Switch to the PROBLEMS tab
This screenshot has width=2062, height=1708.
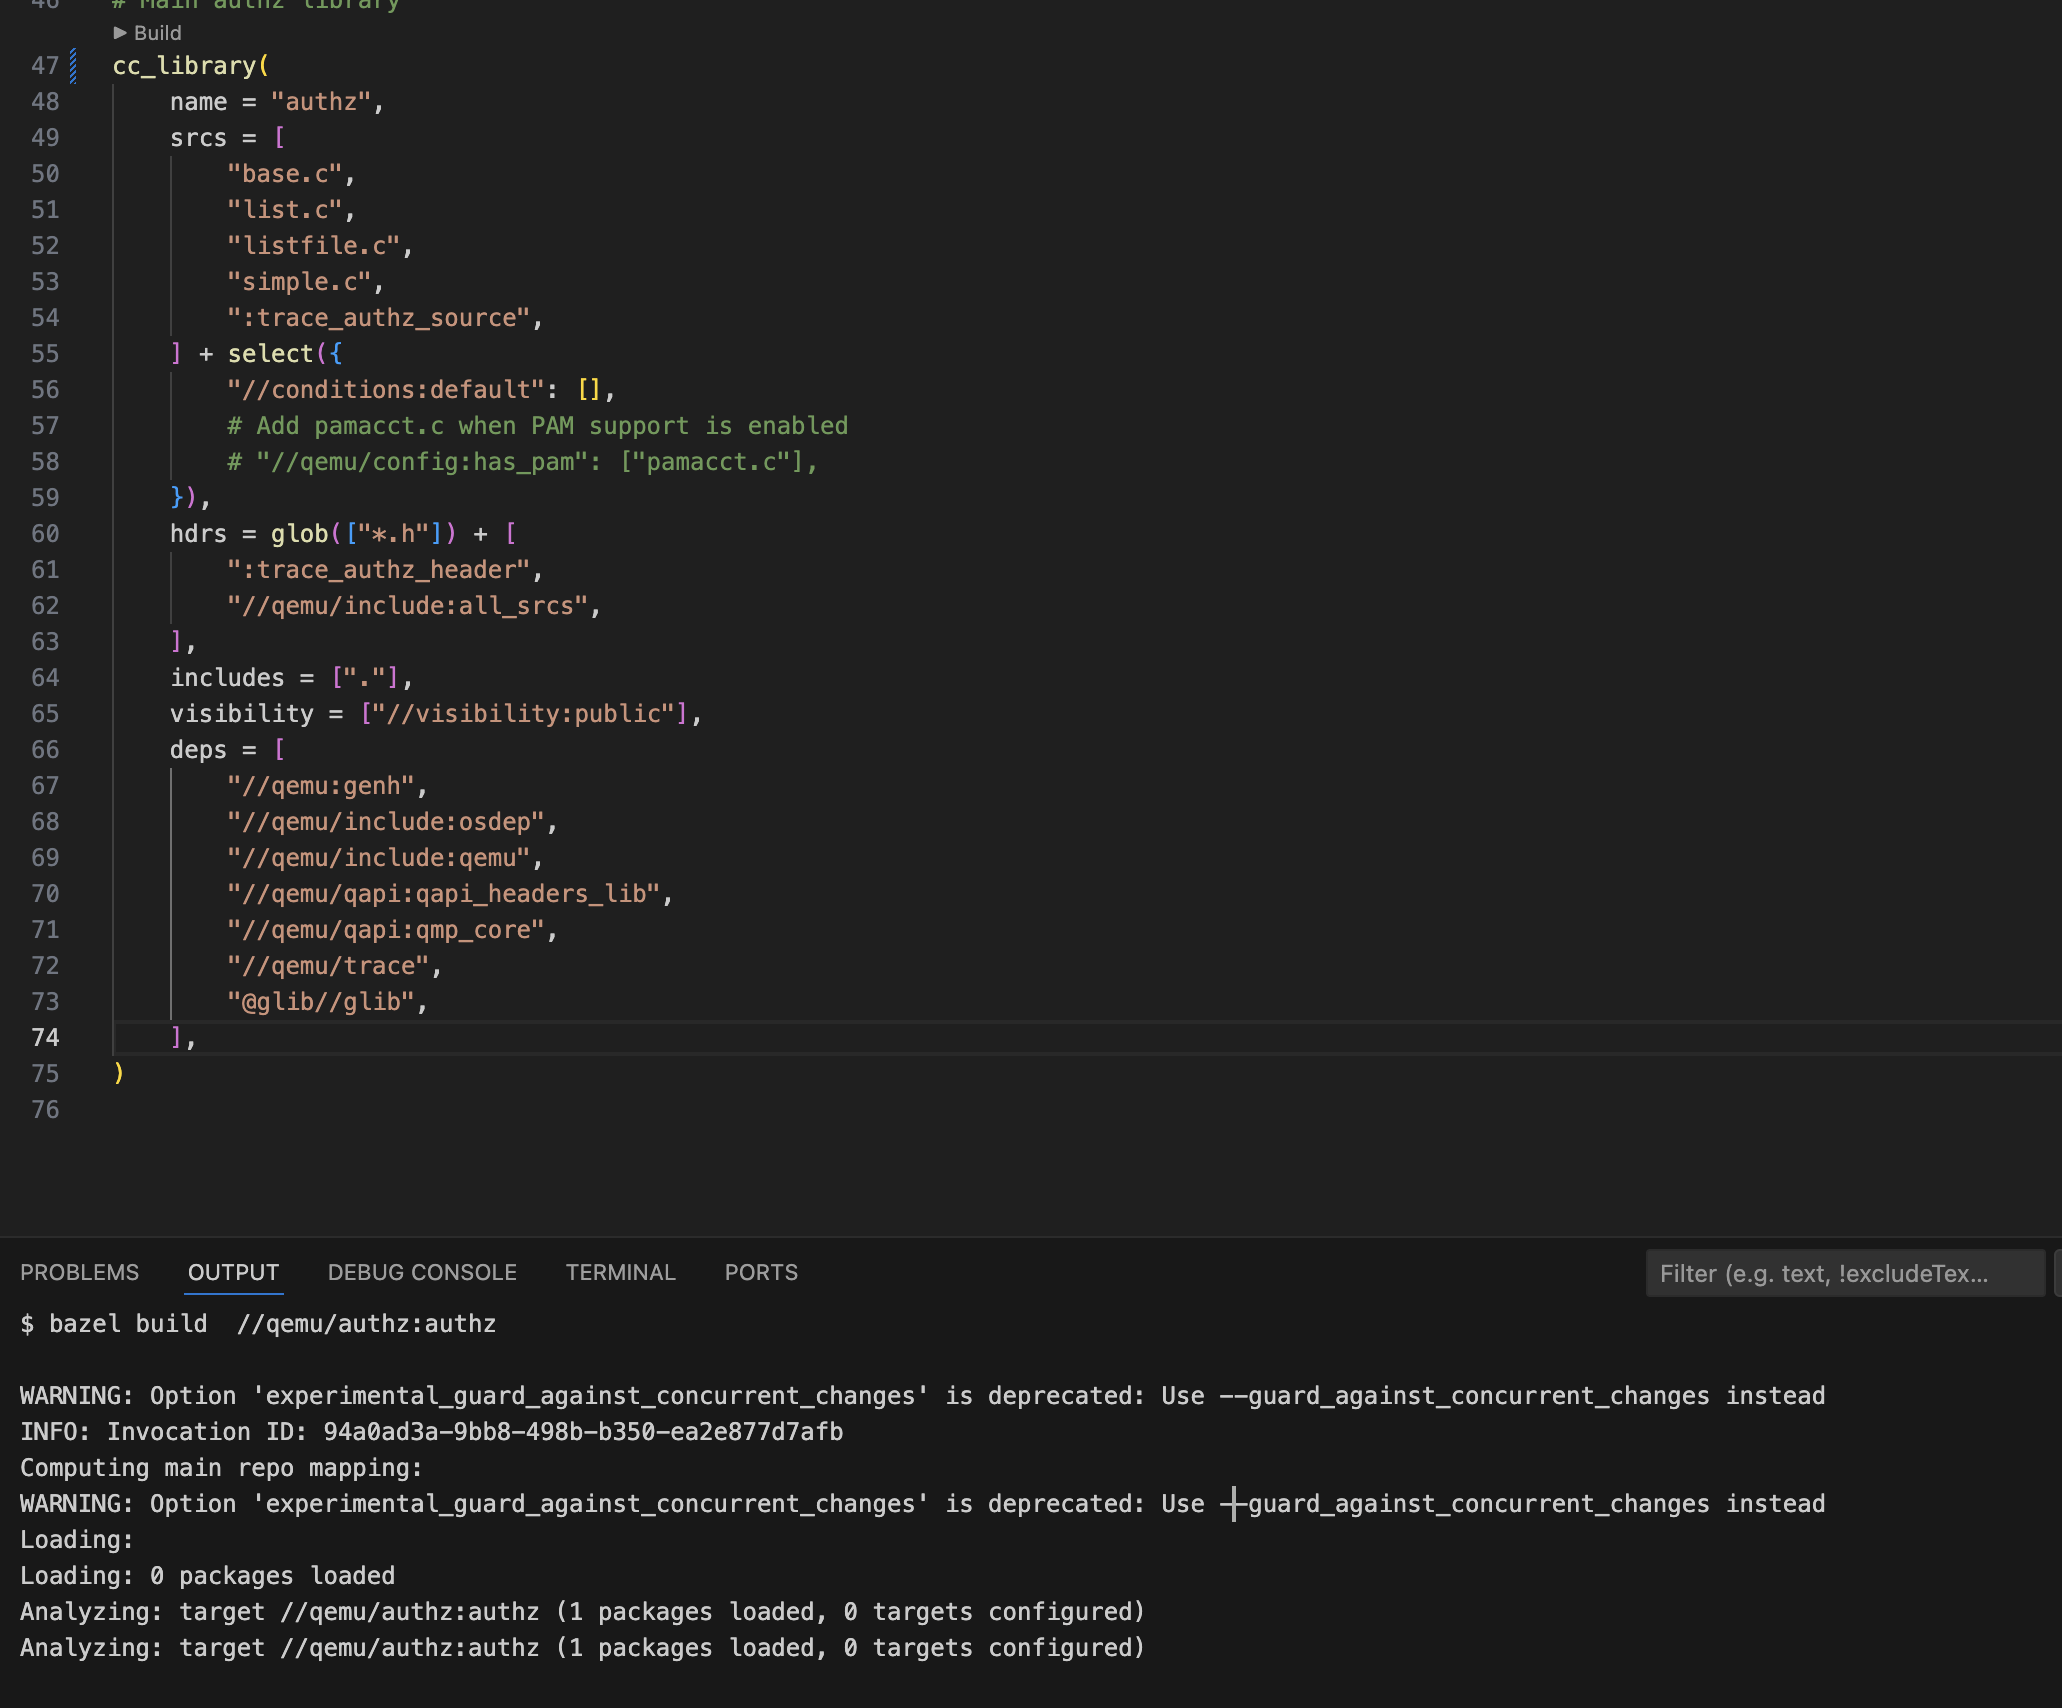point(80,1272)
